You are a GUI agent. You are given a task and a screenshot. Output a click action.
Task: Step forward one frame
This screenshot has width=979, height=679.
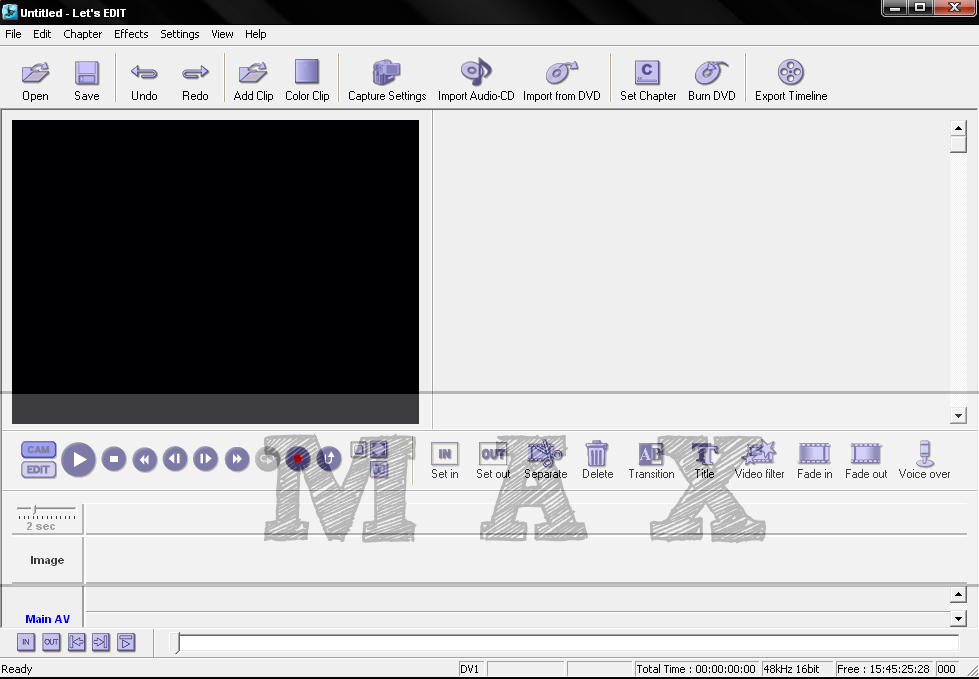[x=205, y=459]
